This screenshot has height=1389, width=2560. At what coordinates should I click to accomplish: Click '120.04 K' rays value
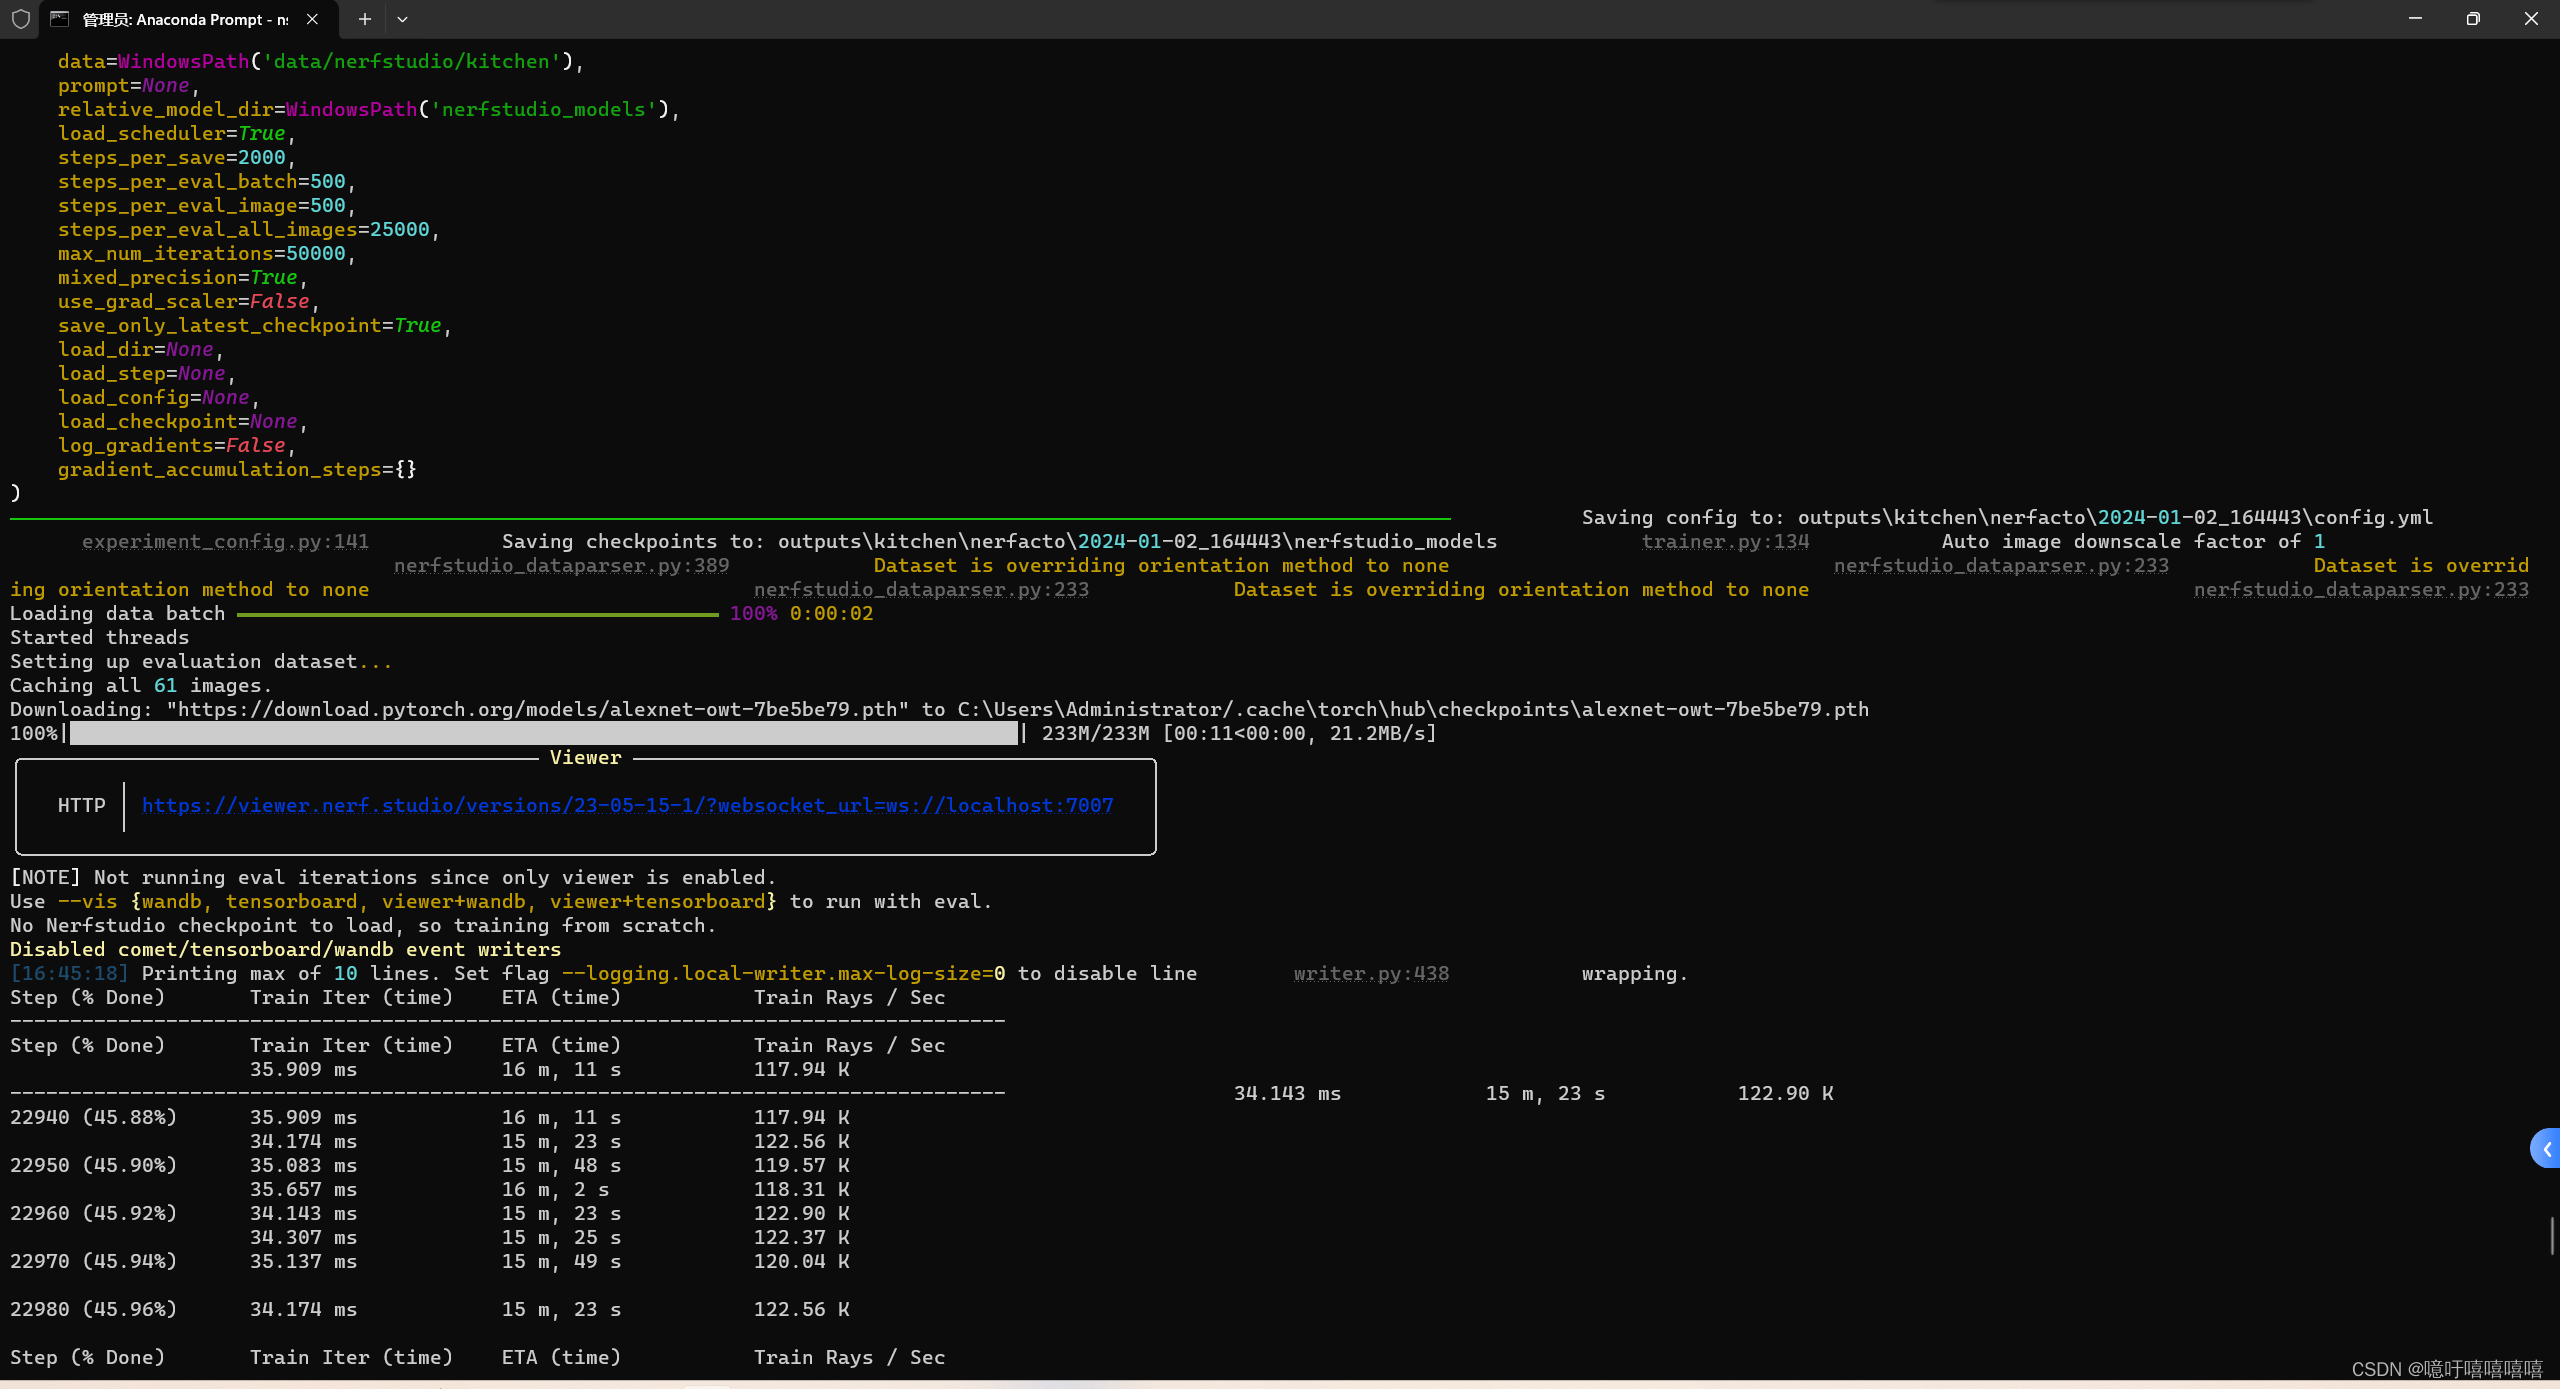(802, 1261)
